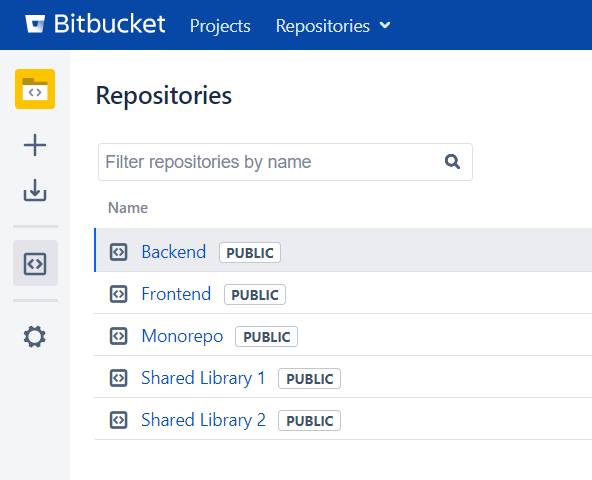Click the Name column header
Viewport: 592px width, 480px height.
[x=128, y=208]
